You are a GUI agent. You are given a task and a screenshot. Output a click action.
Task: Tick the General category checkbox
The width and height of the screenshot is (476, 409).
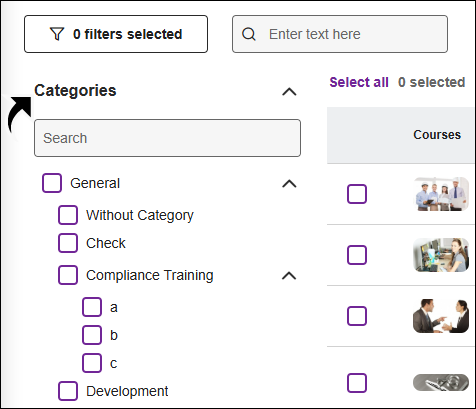pyautogui.click(x=52, y=183)
